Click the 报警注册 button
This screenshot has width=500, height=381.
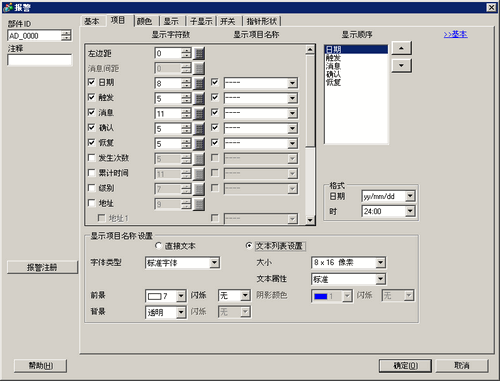[42, 267]
